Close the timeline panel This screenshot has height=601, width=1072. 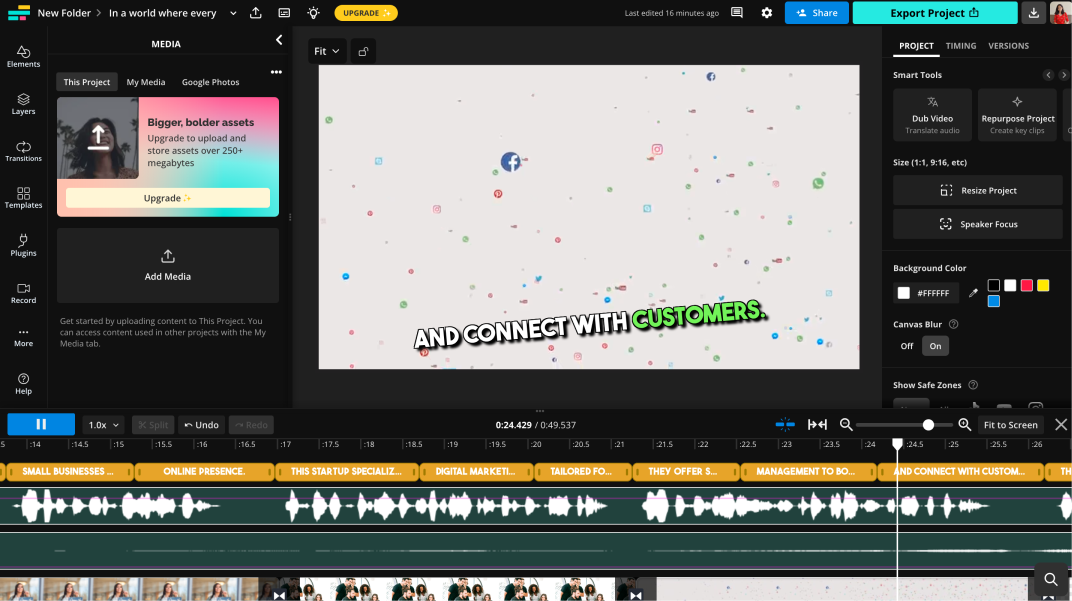point(1060,425)
